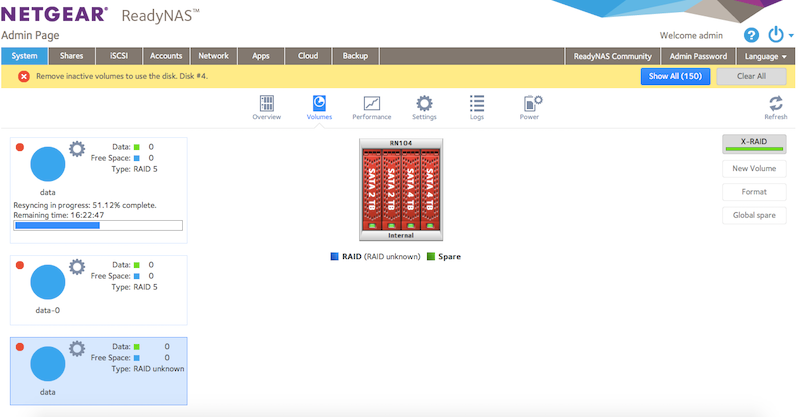Click the New Volume button

(754, 168)
